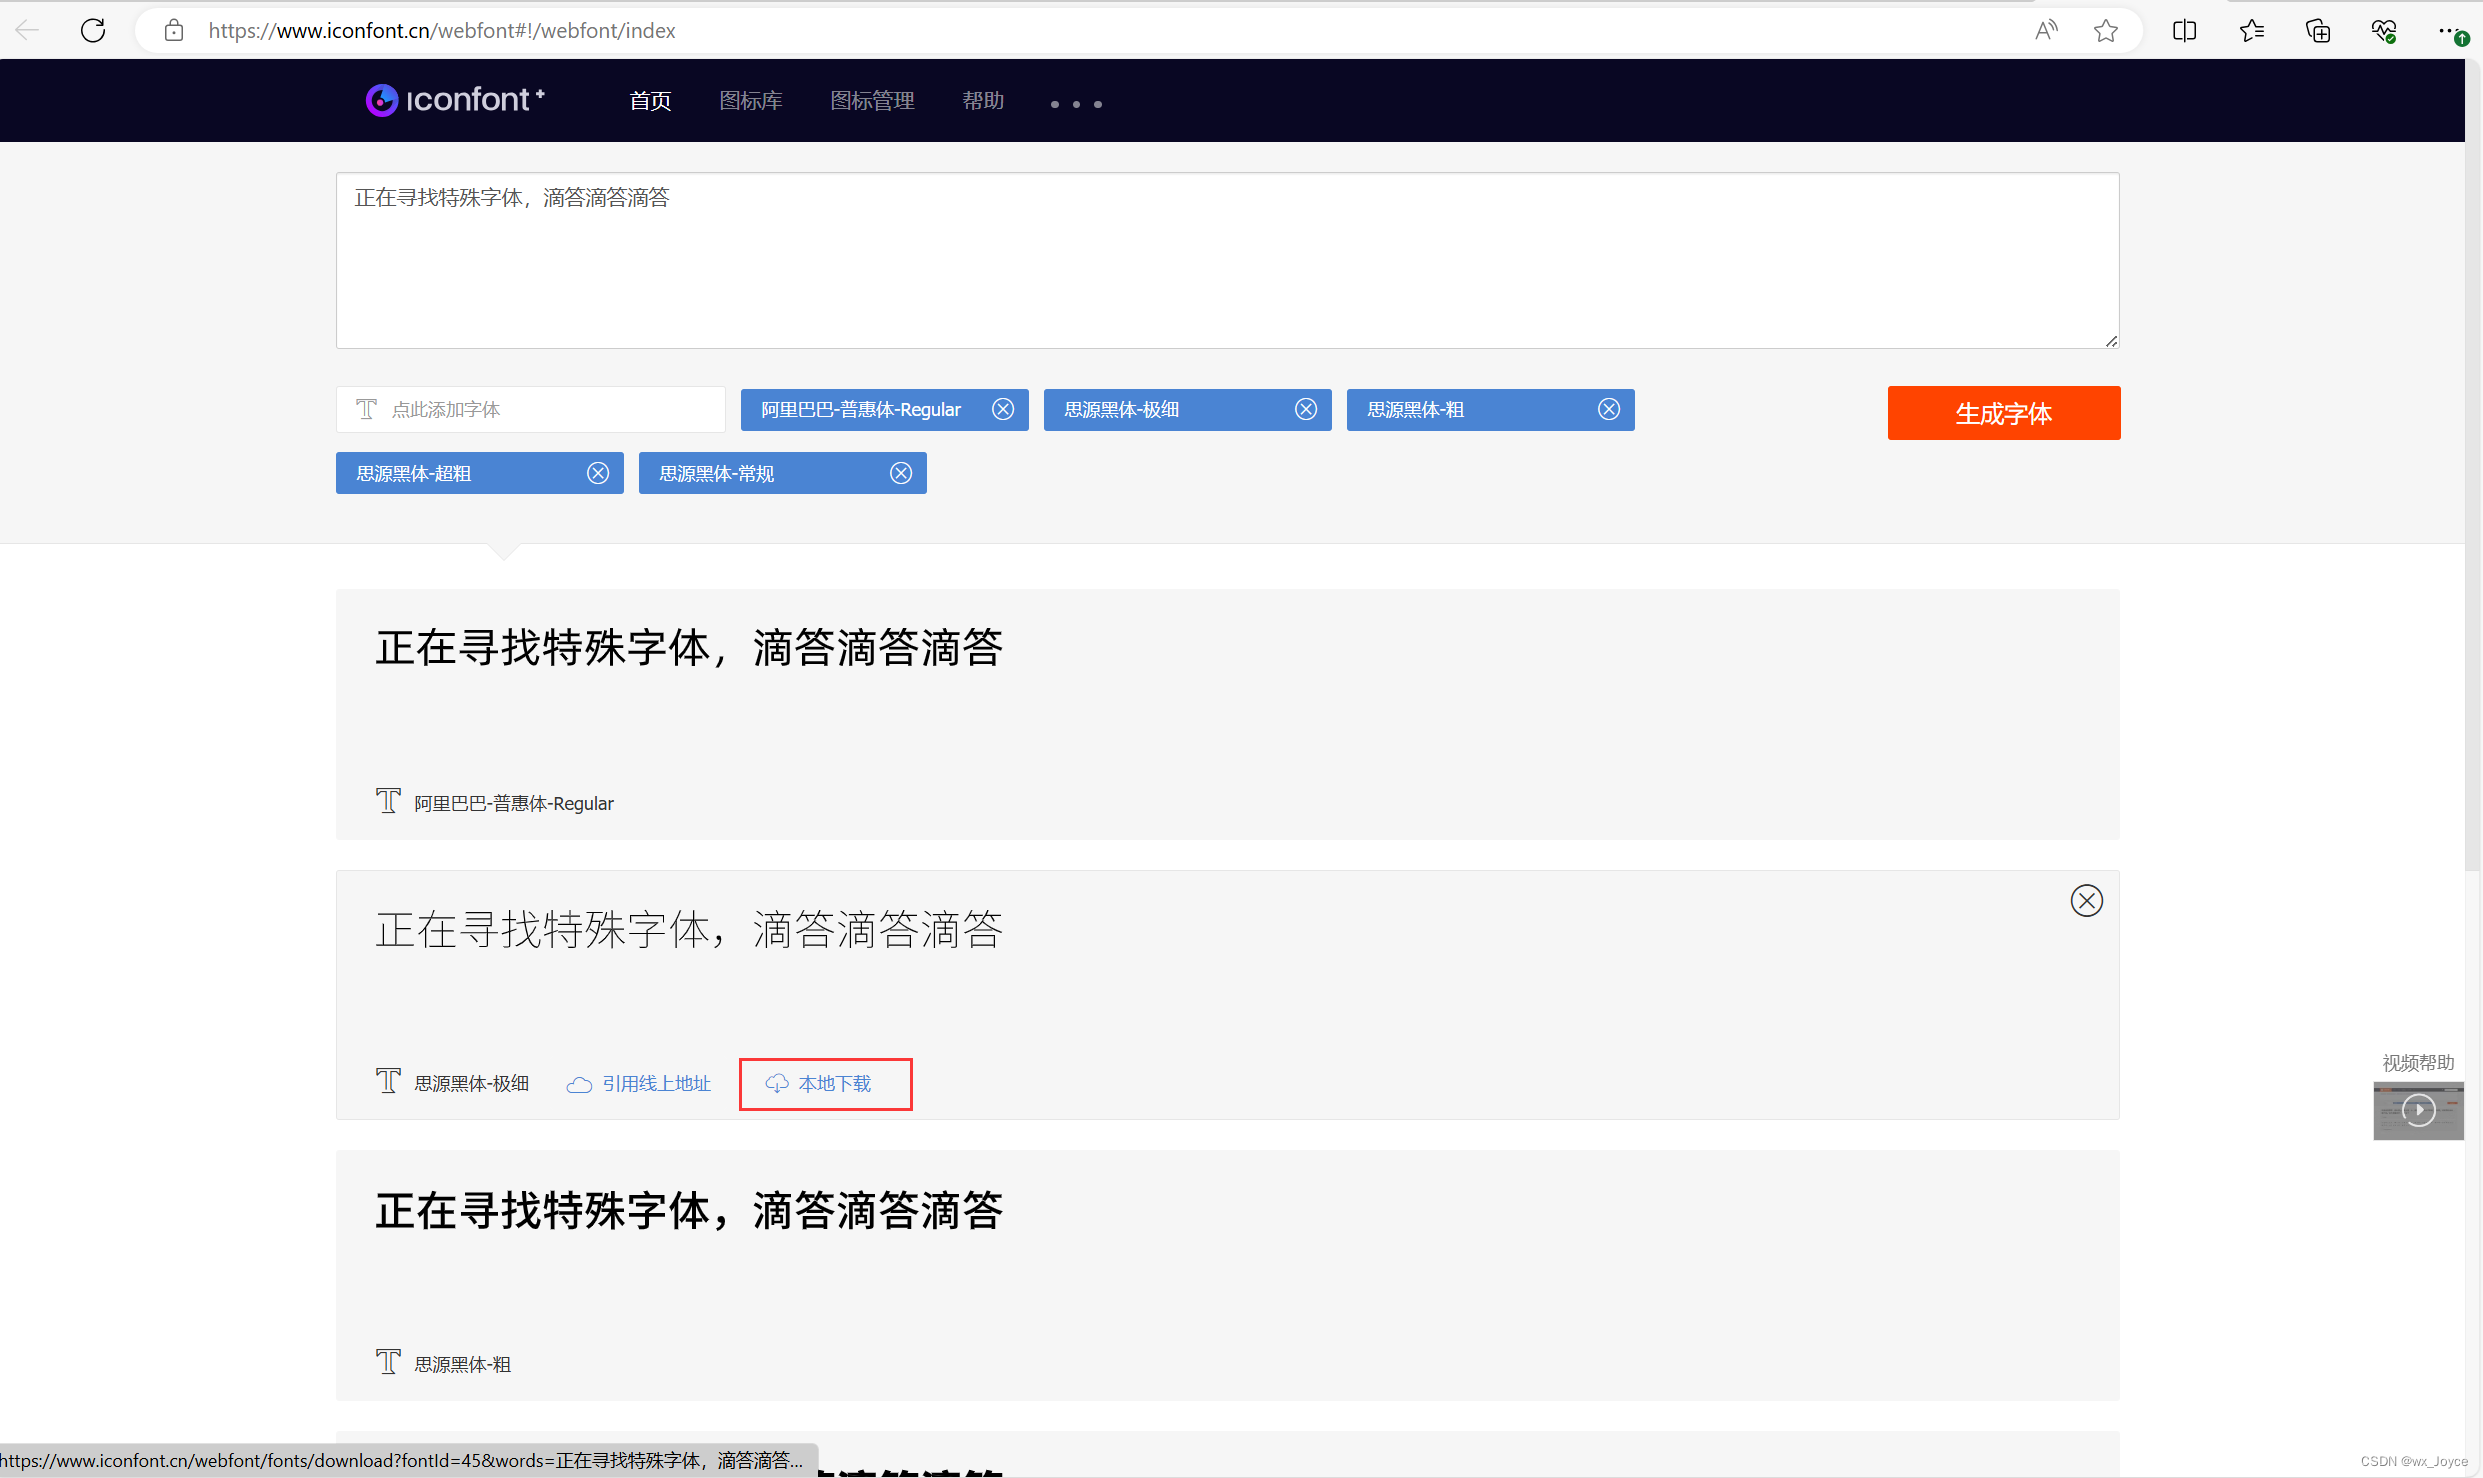2483x1478 pixels.
Task: Add page to browser favorites
Action: coord(2105,30)
